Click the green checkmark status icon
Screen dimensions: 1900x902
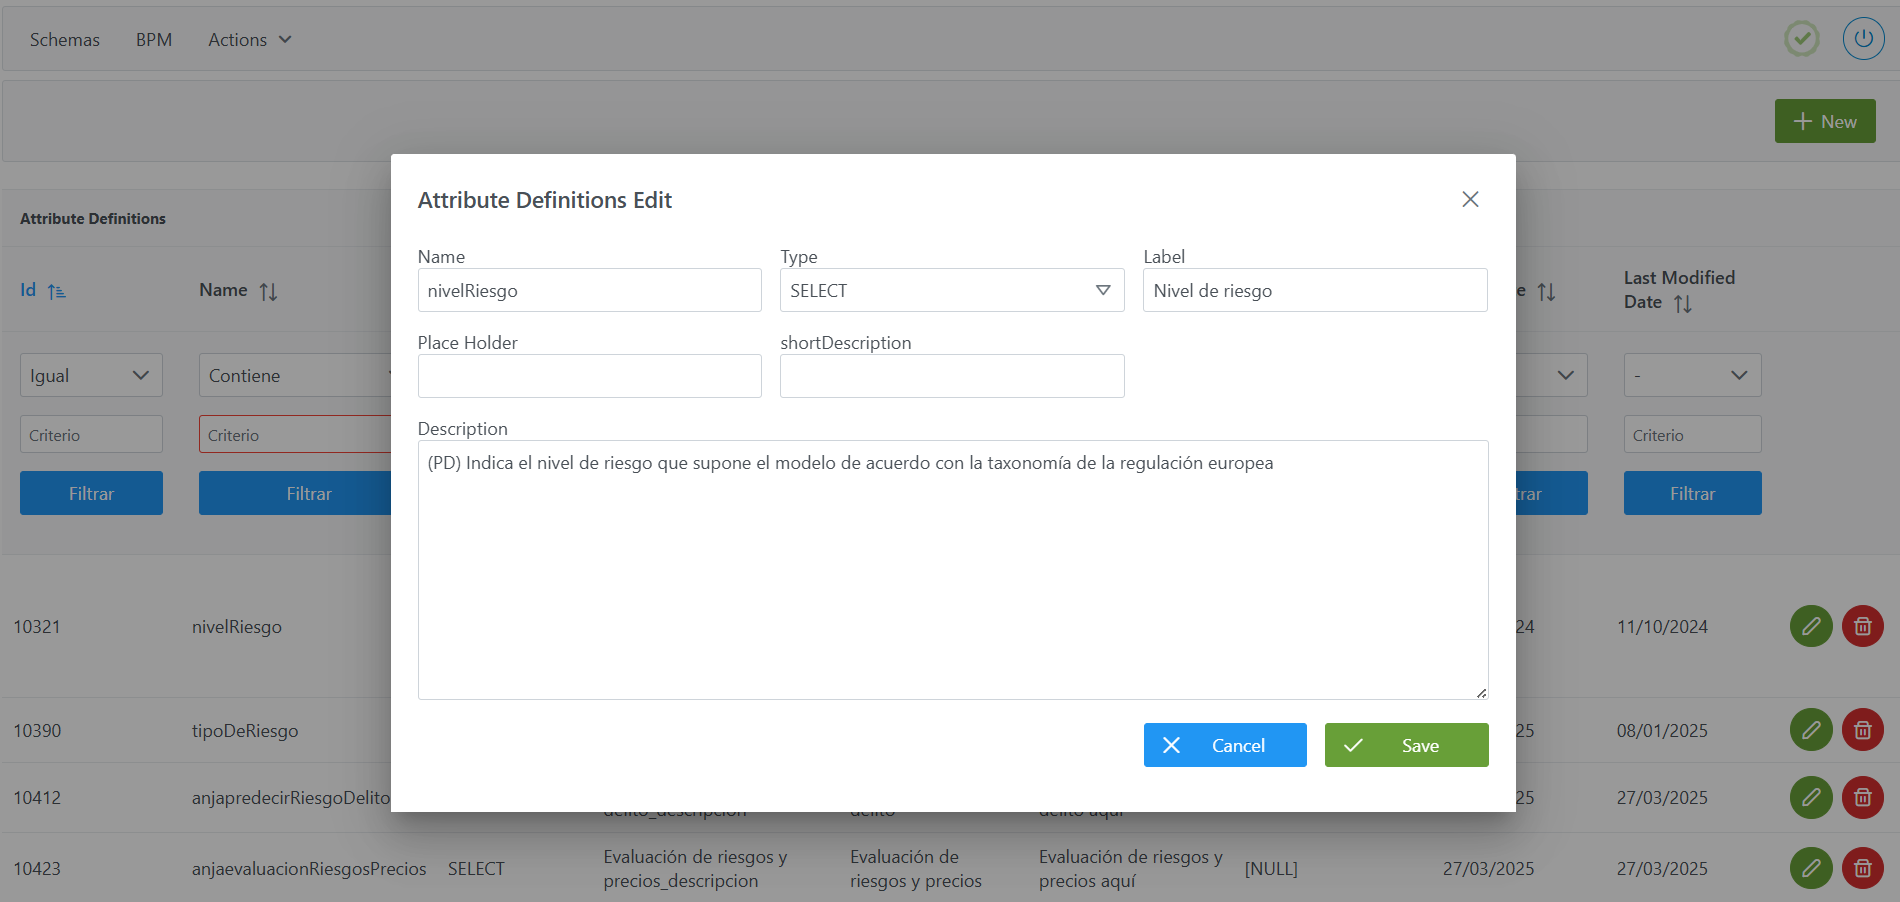pos(1802,39)
